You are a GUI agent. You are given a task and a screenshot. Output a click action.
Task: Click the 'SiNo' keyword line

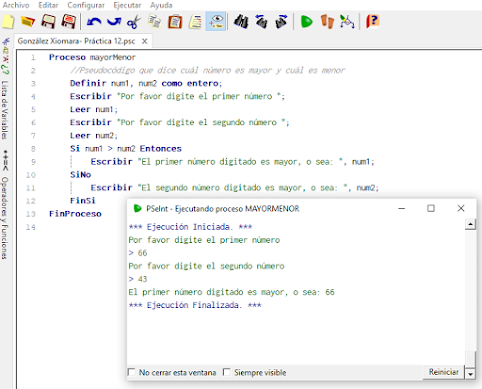80,175
